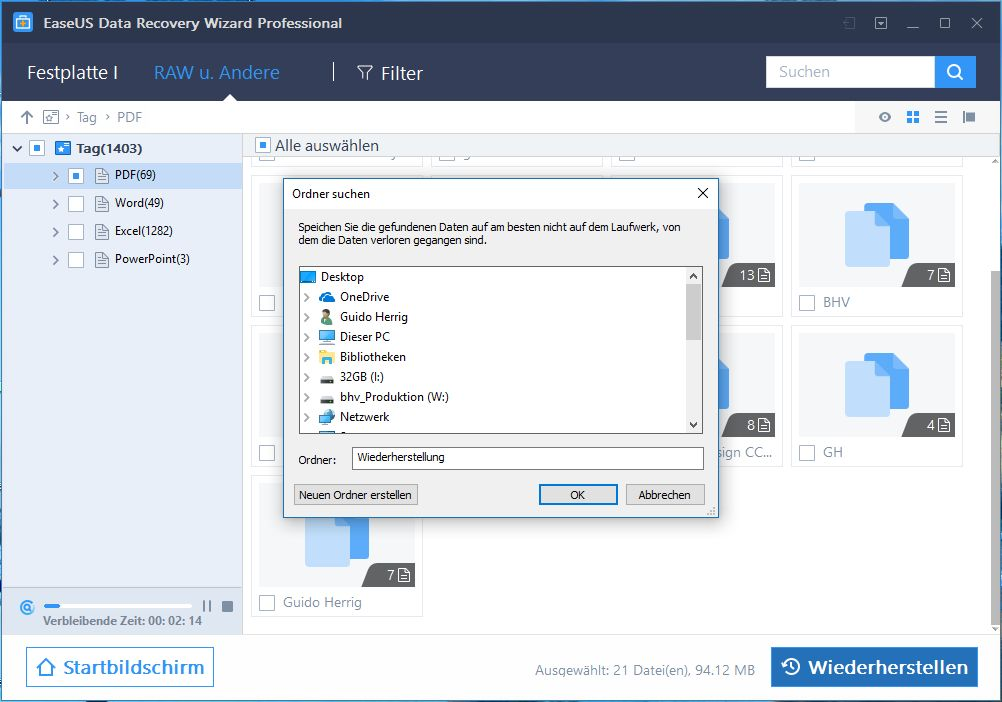Select OneDrive in folder tree
Image resolution: width=1002 pixels, height=702 pixels.
[x=364, y=296]
